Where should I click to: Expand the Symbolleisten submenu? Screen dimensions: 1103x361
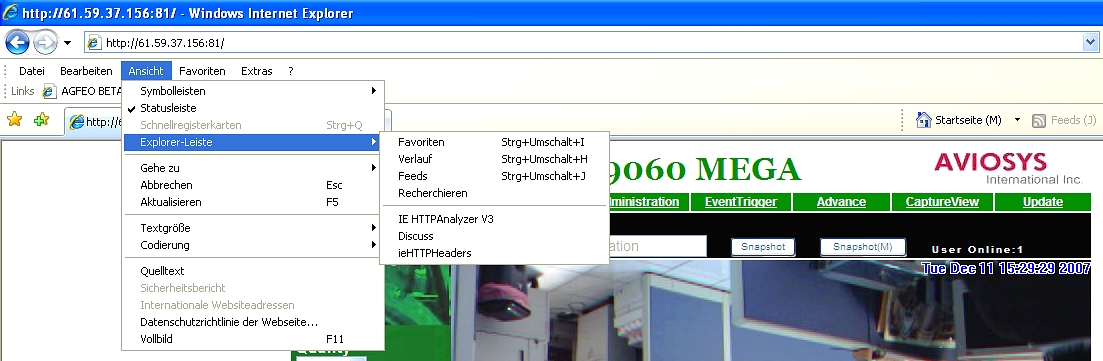tap(253, 91)
